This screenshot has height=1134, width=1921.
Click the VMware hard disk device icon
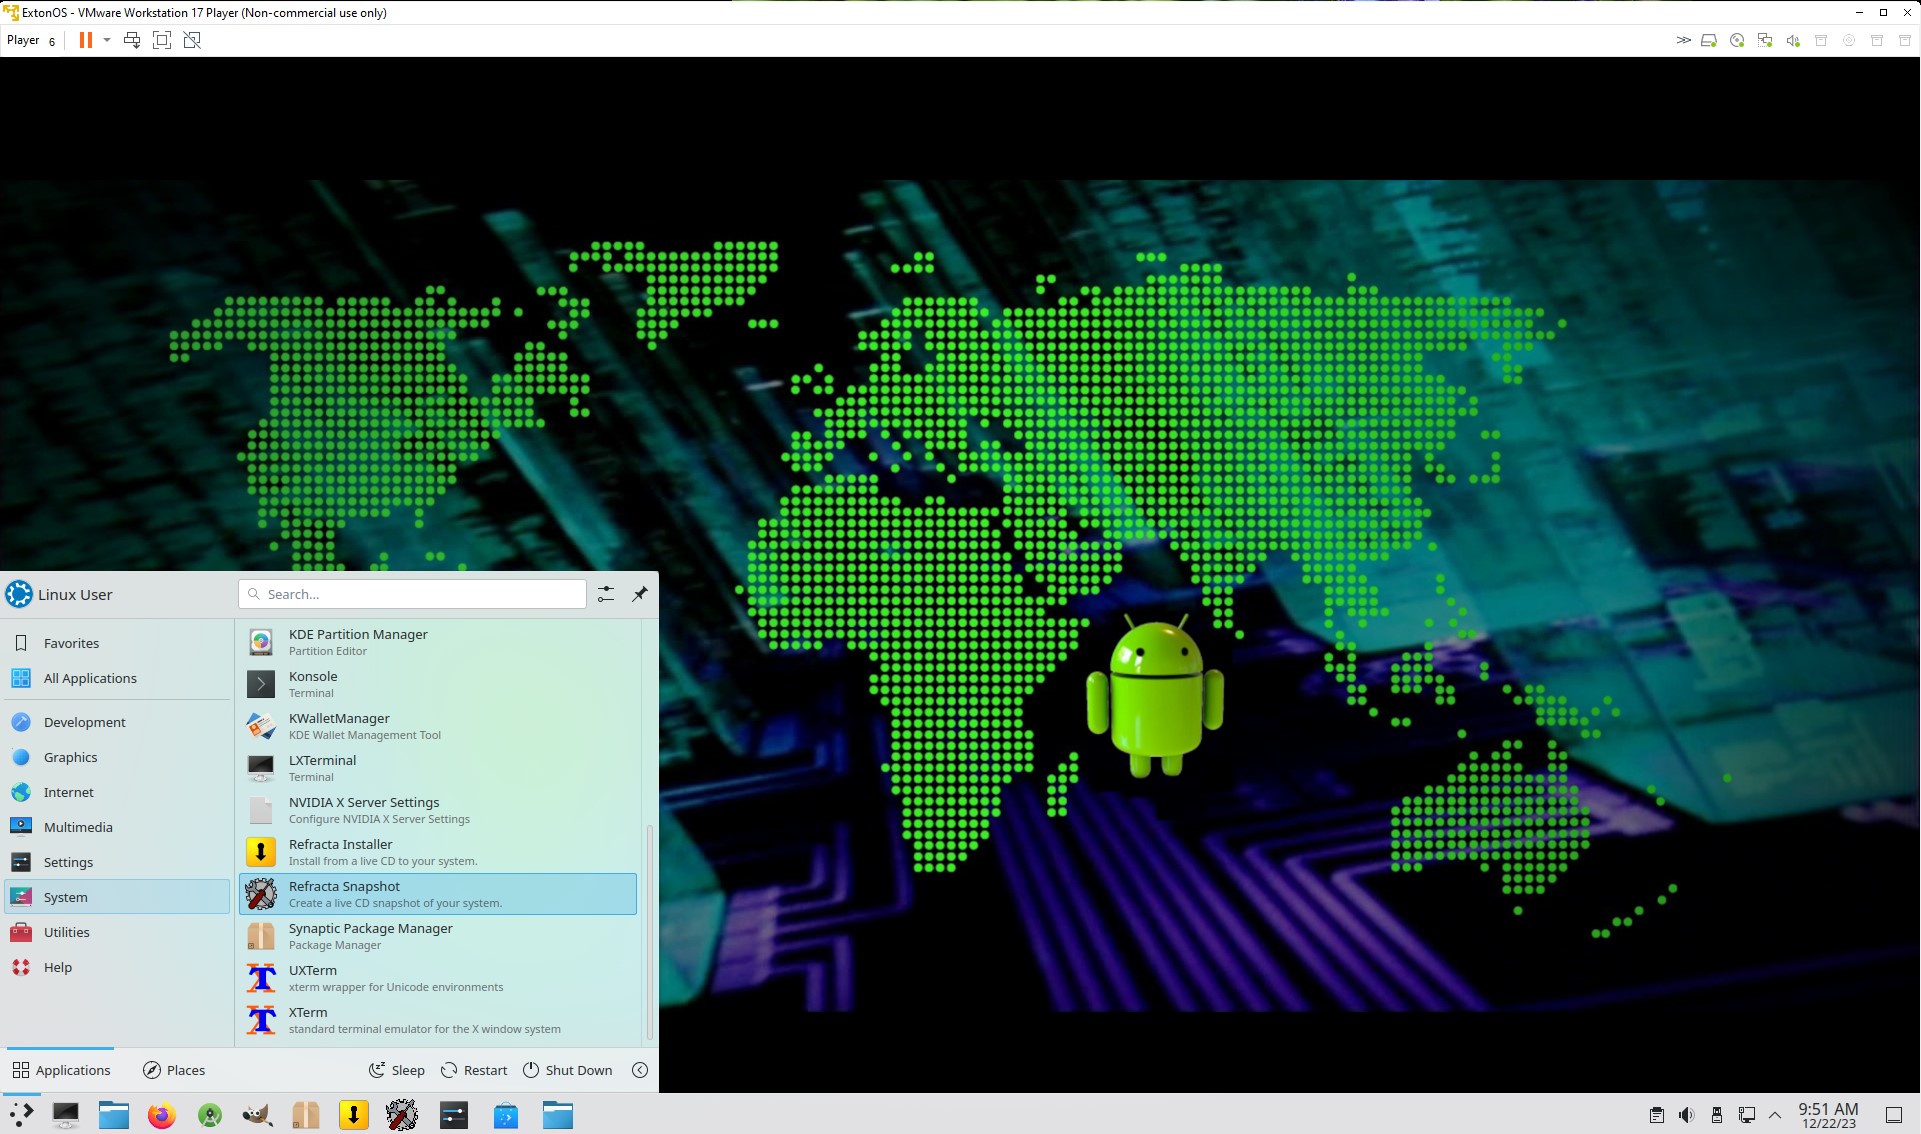(1709, 40)
